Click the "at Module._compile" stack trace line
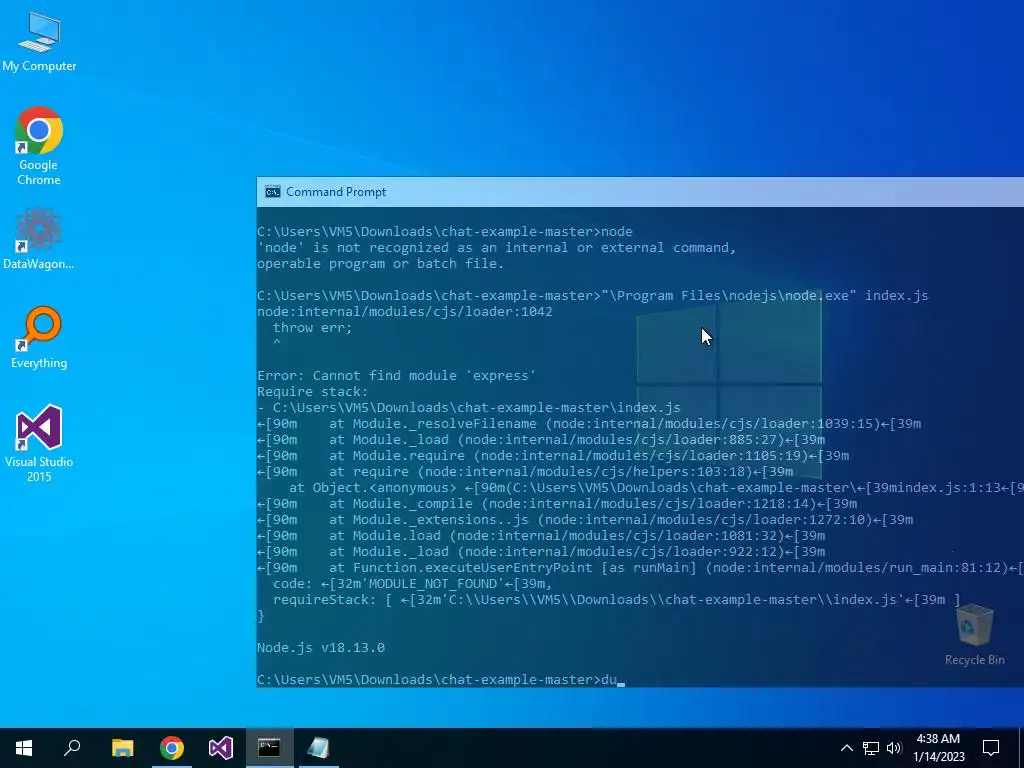 pos(557,504)
